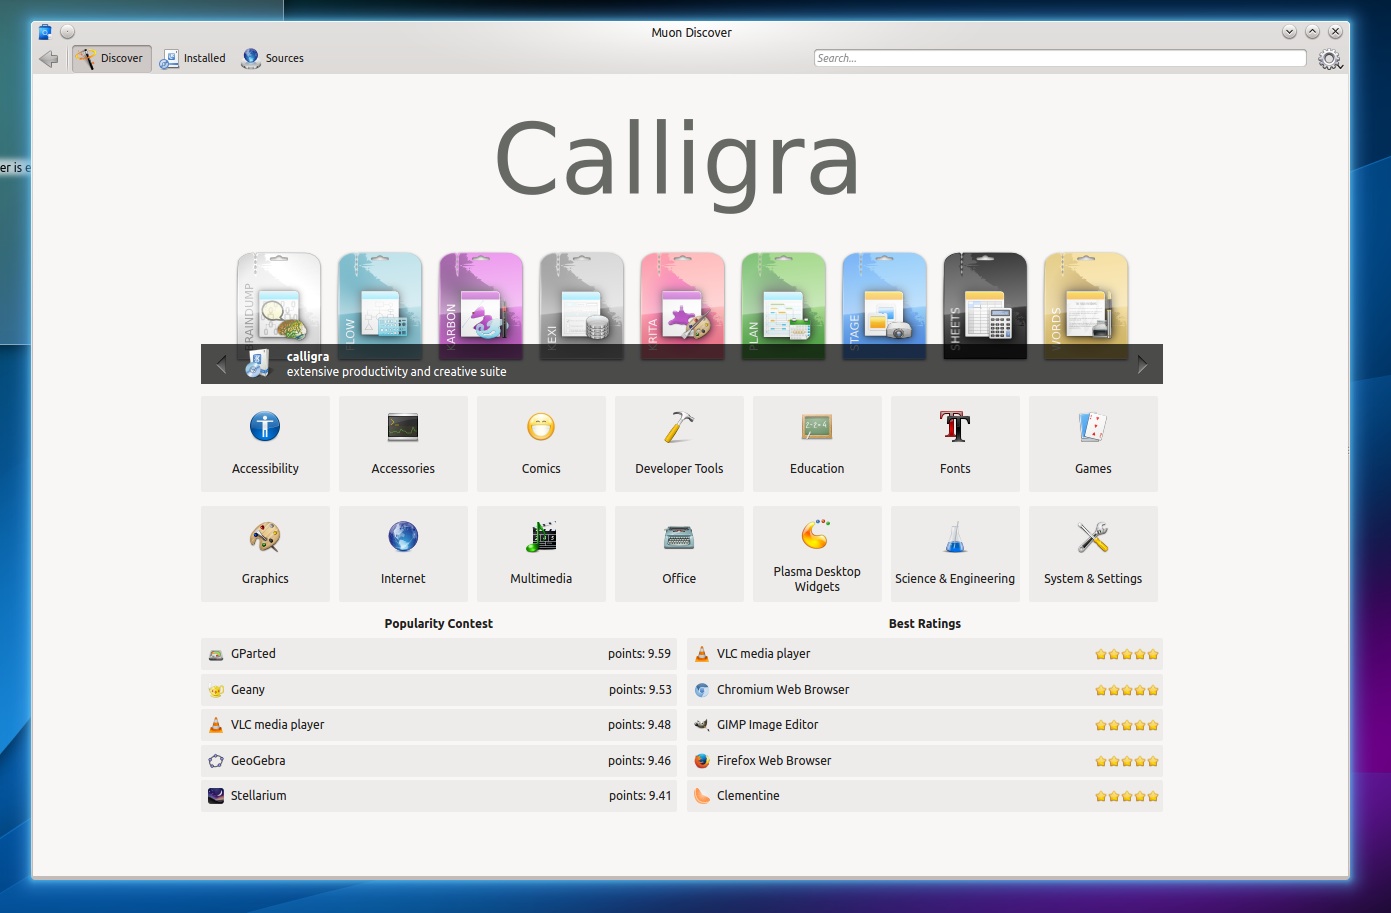Switch to the Installed tab

click(x=193, y=59)
